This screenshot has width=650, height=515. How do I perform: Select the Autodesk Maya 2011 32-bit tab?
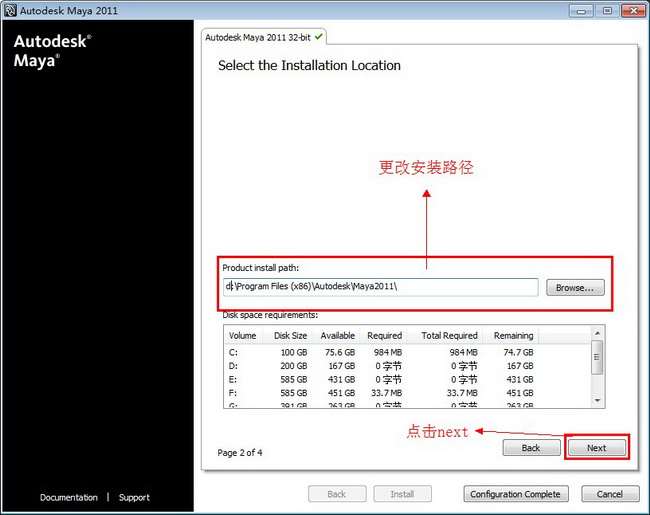[x=264, y=37]
